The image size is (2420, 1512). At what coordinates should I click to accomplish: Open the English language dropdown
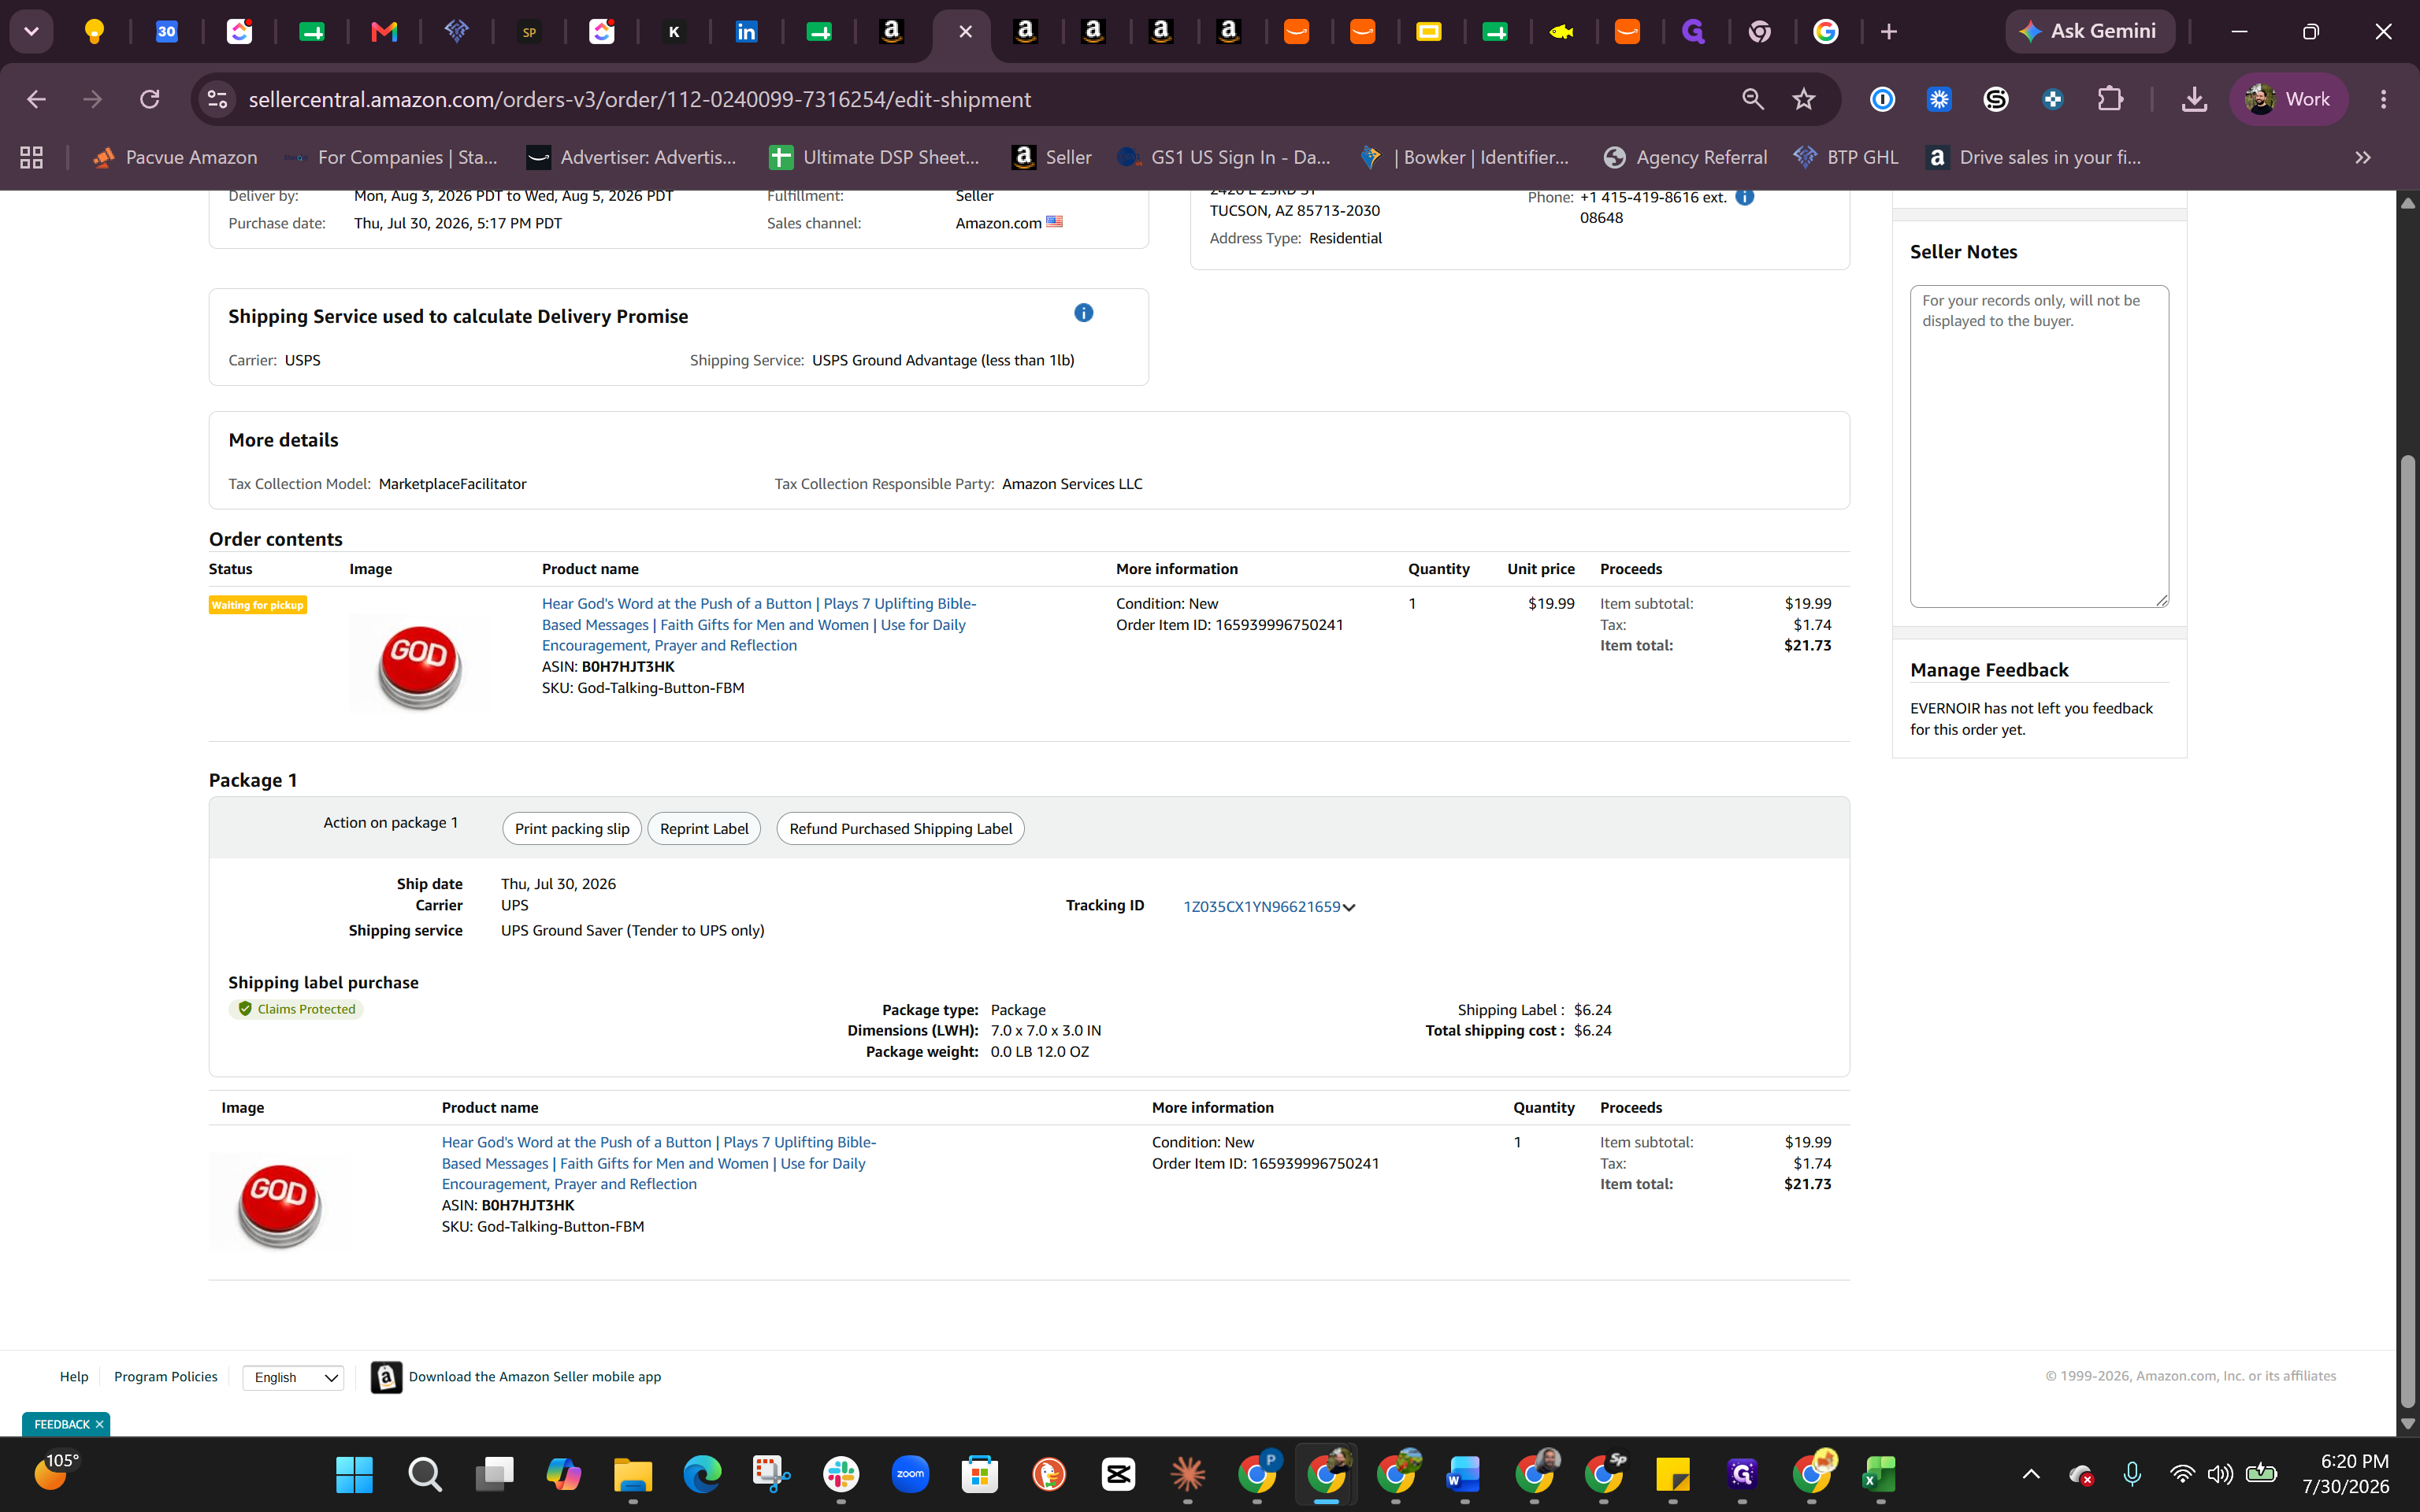tap(294, 1377)
